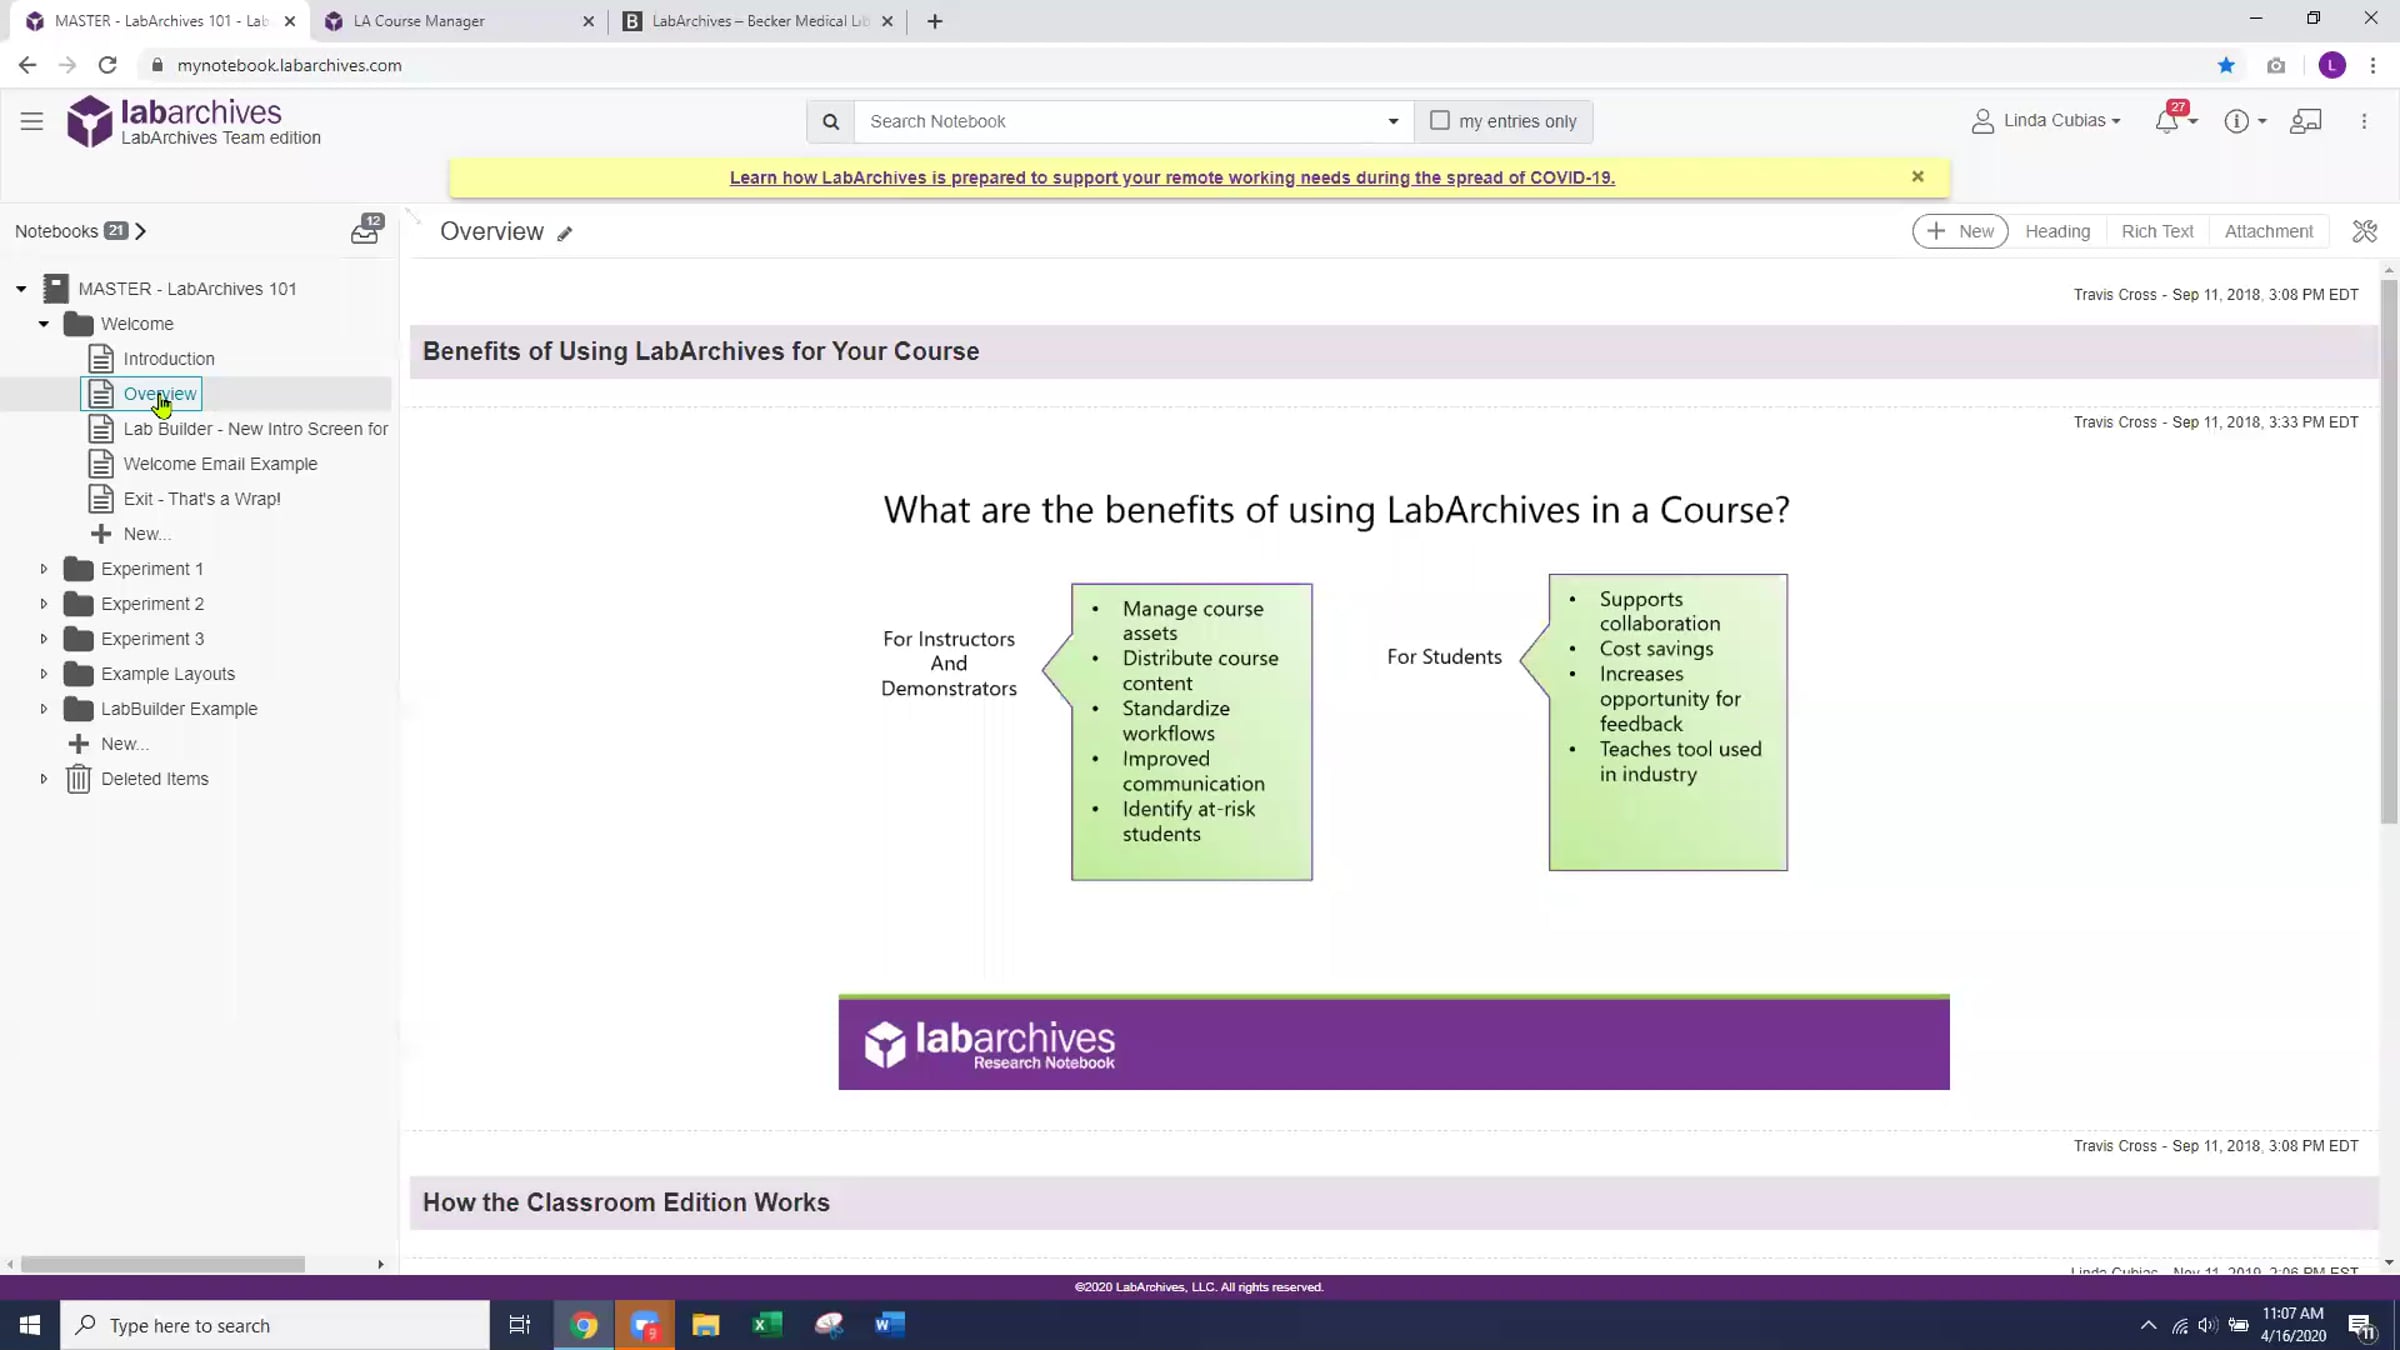Click the pencil to rename Overview page
This screenshot has height=1350, width=2400.
[x=565, y=233]
